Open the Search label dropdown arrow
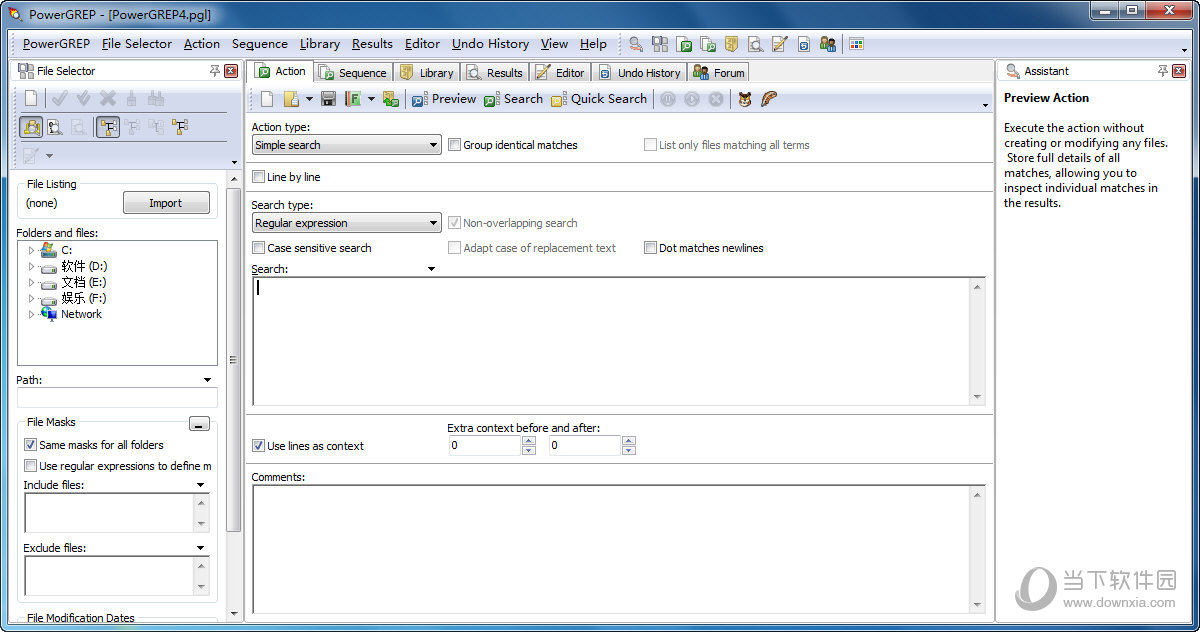Screen dimensions: 1200x632 [431, 269]
